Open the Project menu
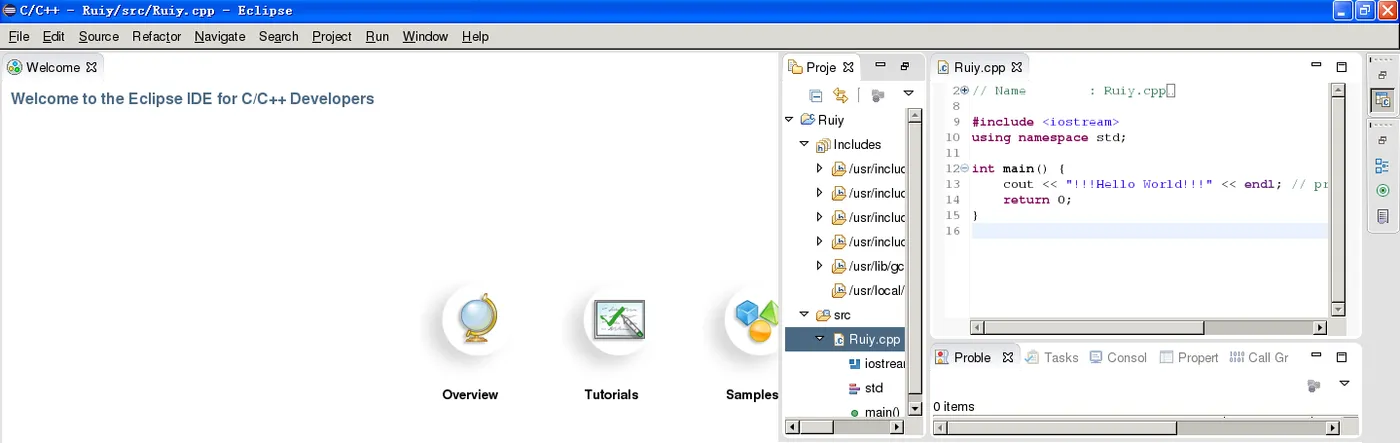Screen dimensions: 1400x443 [x=332, y=36]
